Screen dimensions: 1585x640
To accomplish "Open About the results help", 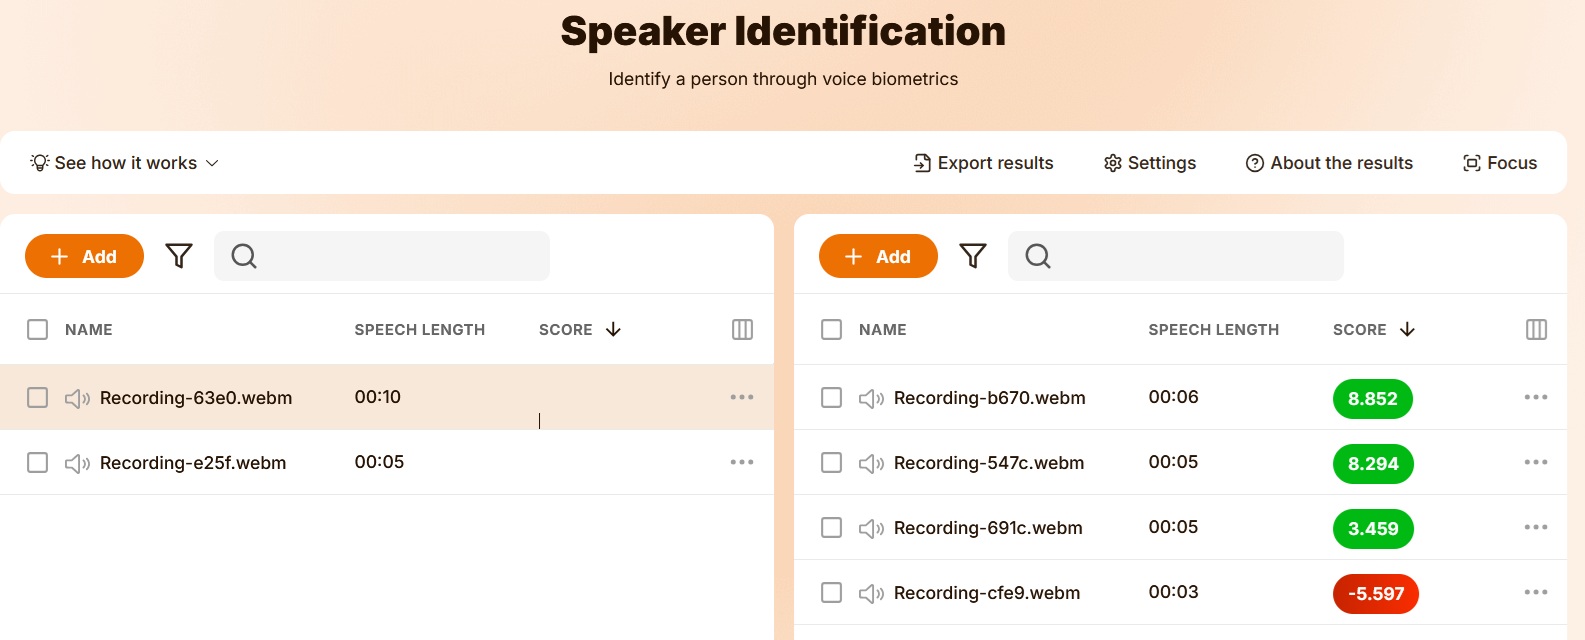I will click(1329, 163).
